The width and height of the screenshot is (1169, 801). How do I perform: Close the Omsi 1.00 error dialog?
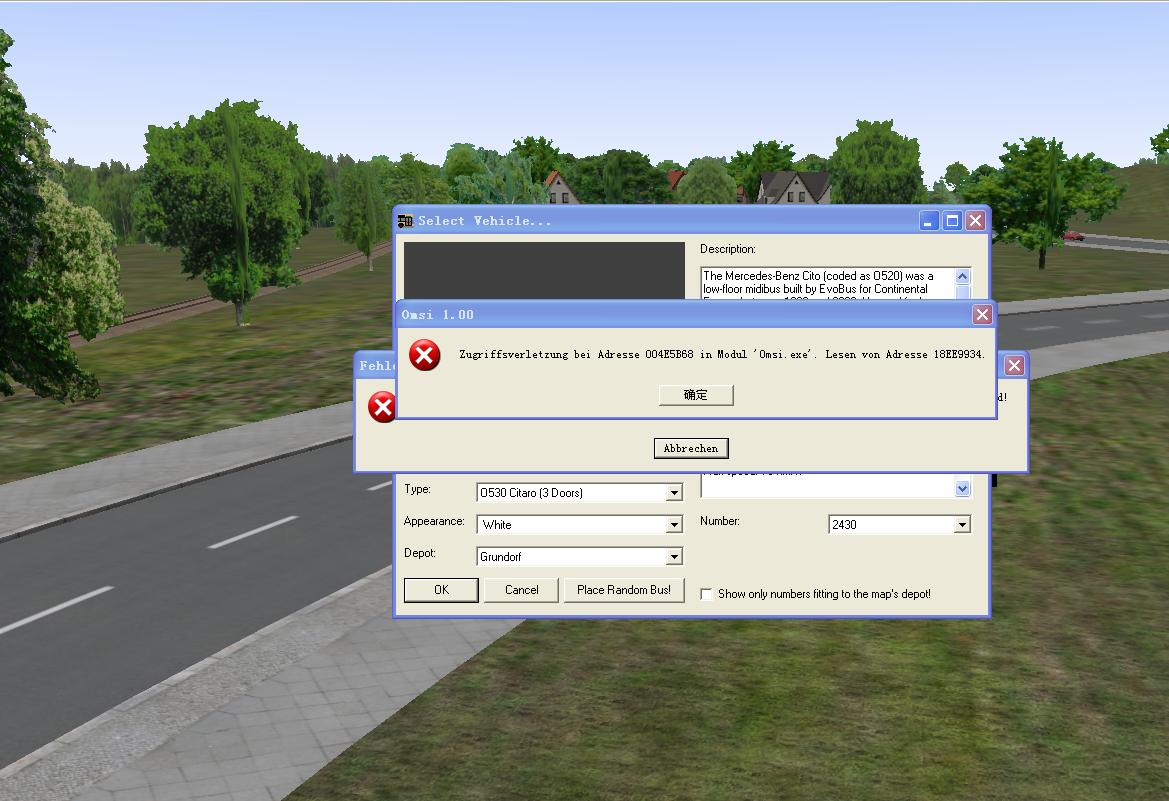[982, 315]
